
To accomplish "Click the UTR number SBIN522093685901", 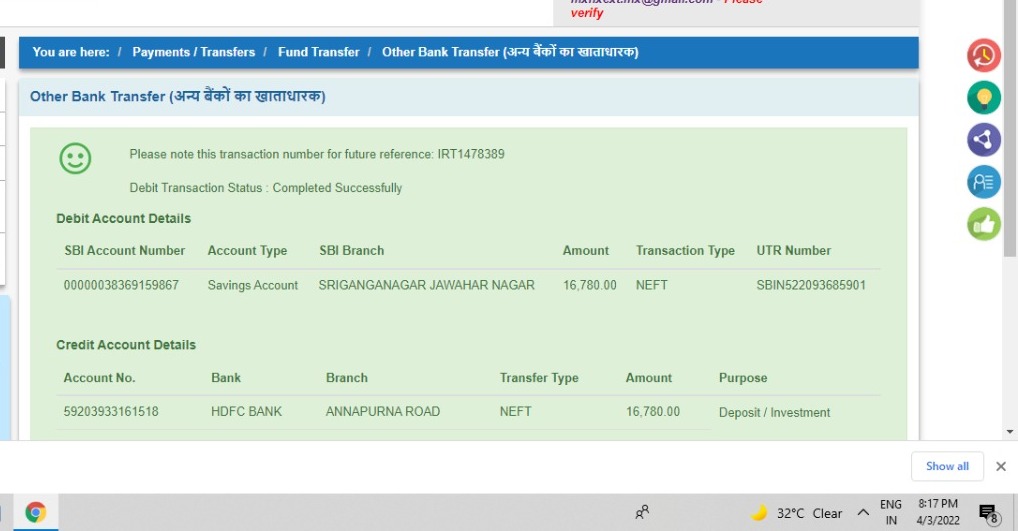I will [x=810, y=285].
